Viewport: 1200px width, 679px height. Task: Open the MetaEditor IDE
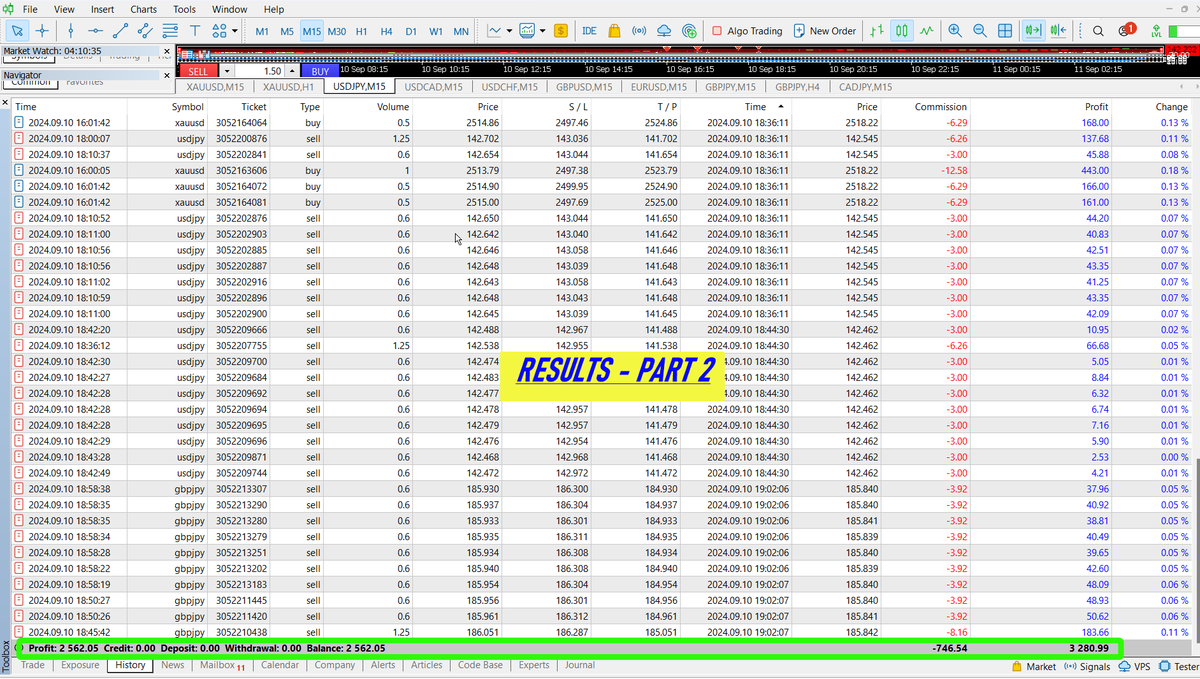point(590,31)
